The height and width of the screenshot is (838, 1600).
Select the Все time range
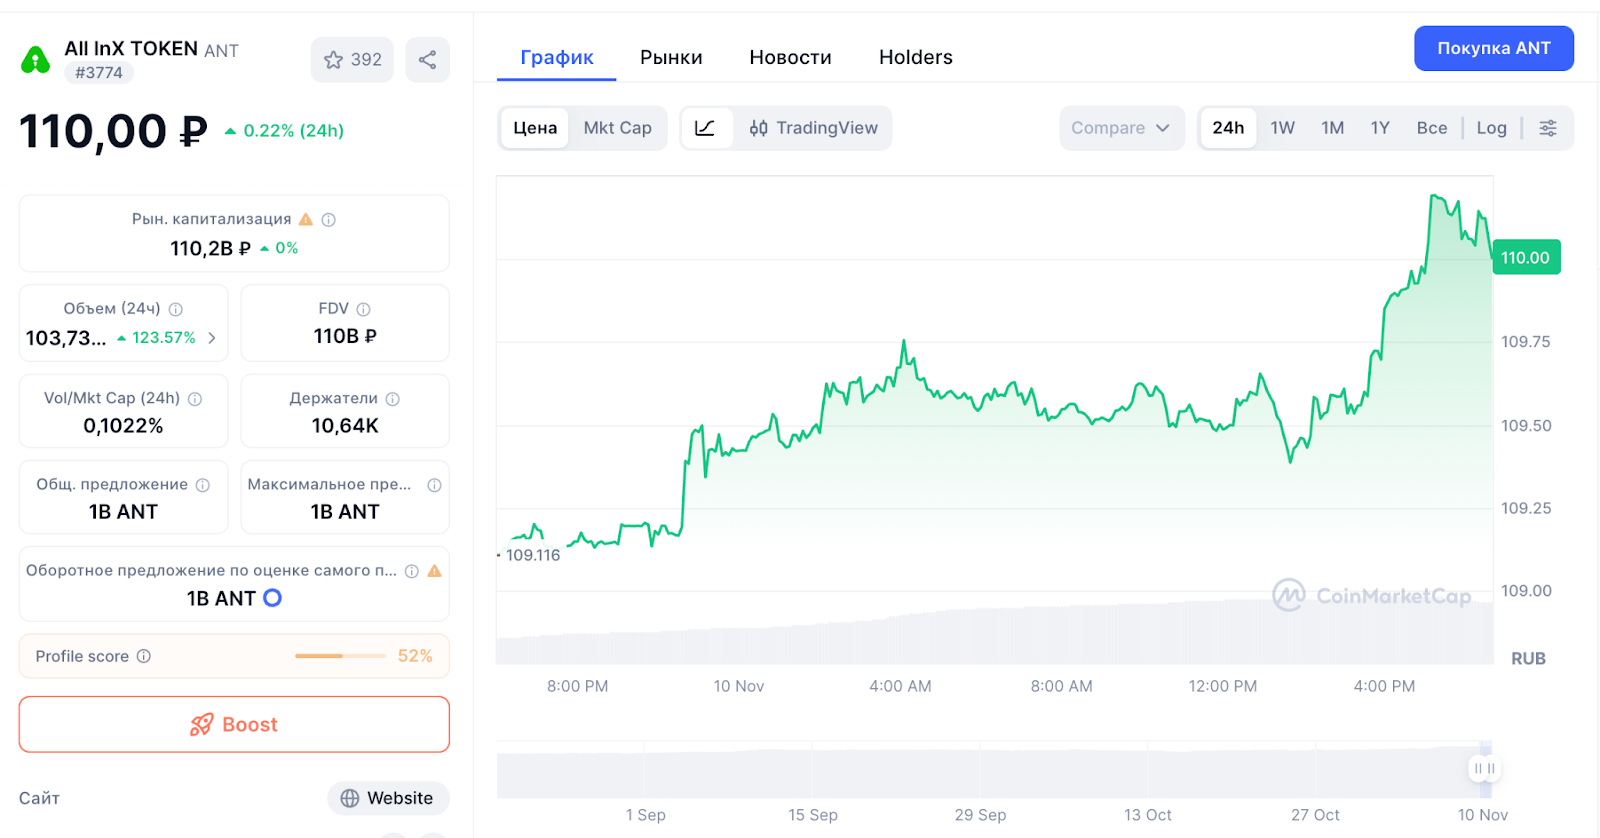pyautogui.click(x=1432, y=128)
